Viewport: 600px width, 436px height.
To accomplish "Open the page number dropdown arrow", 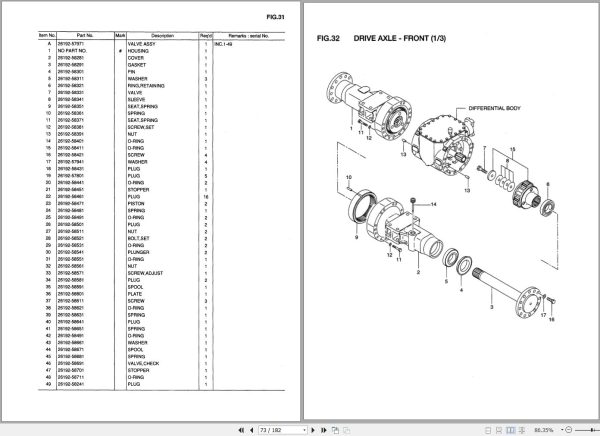I will [305, 430].
